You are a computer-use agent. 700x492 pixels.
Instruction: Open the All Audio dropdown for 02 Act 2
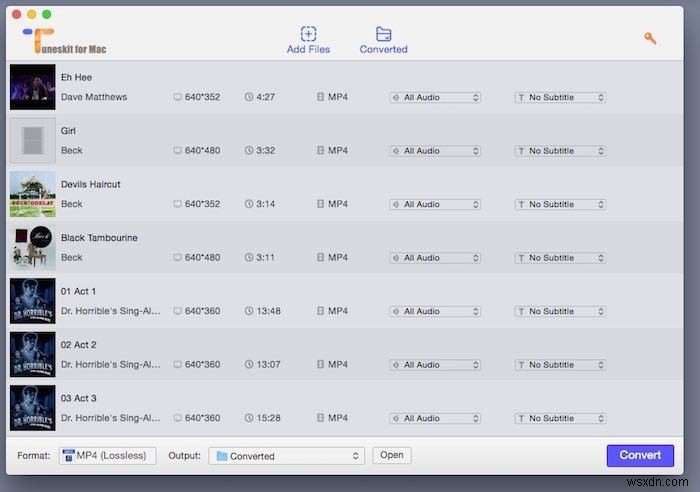[435, 365]
